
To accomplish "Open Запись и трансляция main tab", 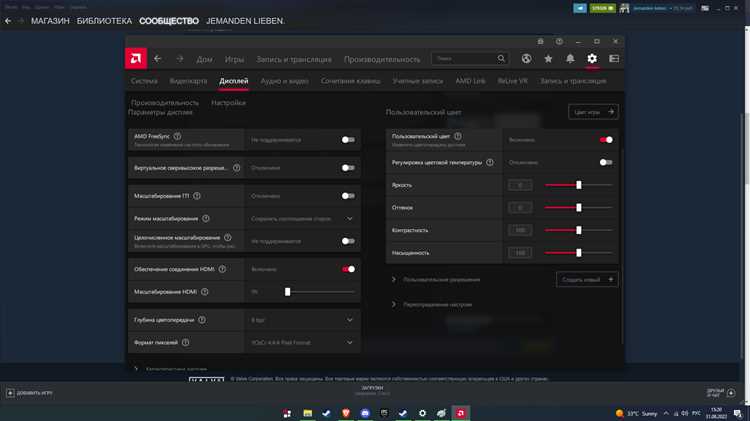I will coord(294,59).
